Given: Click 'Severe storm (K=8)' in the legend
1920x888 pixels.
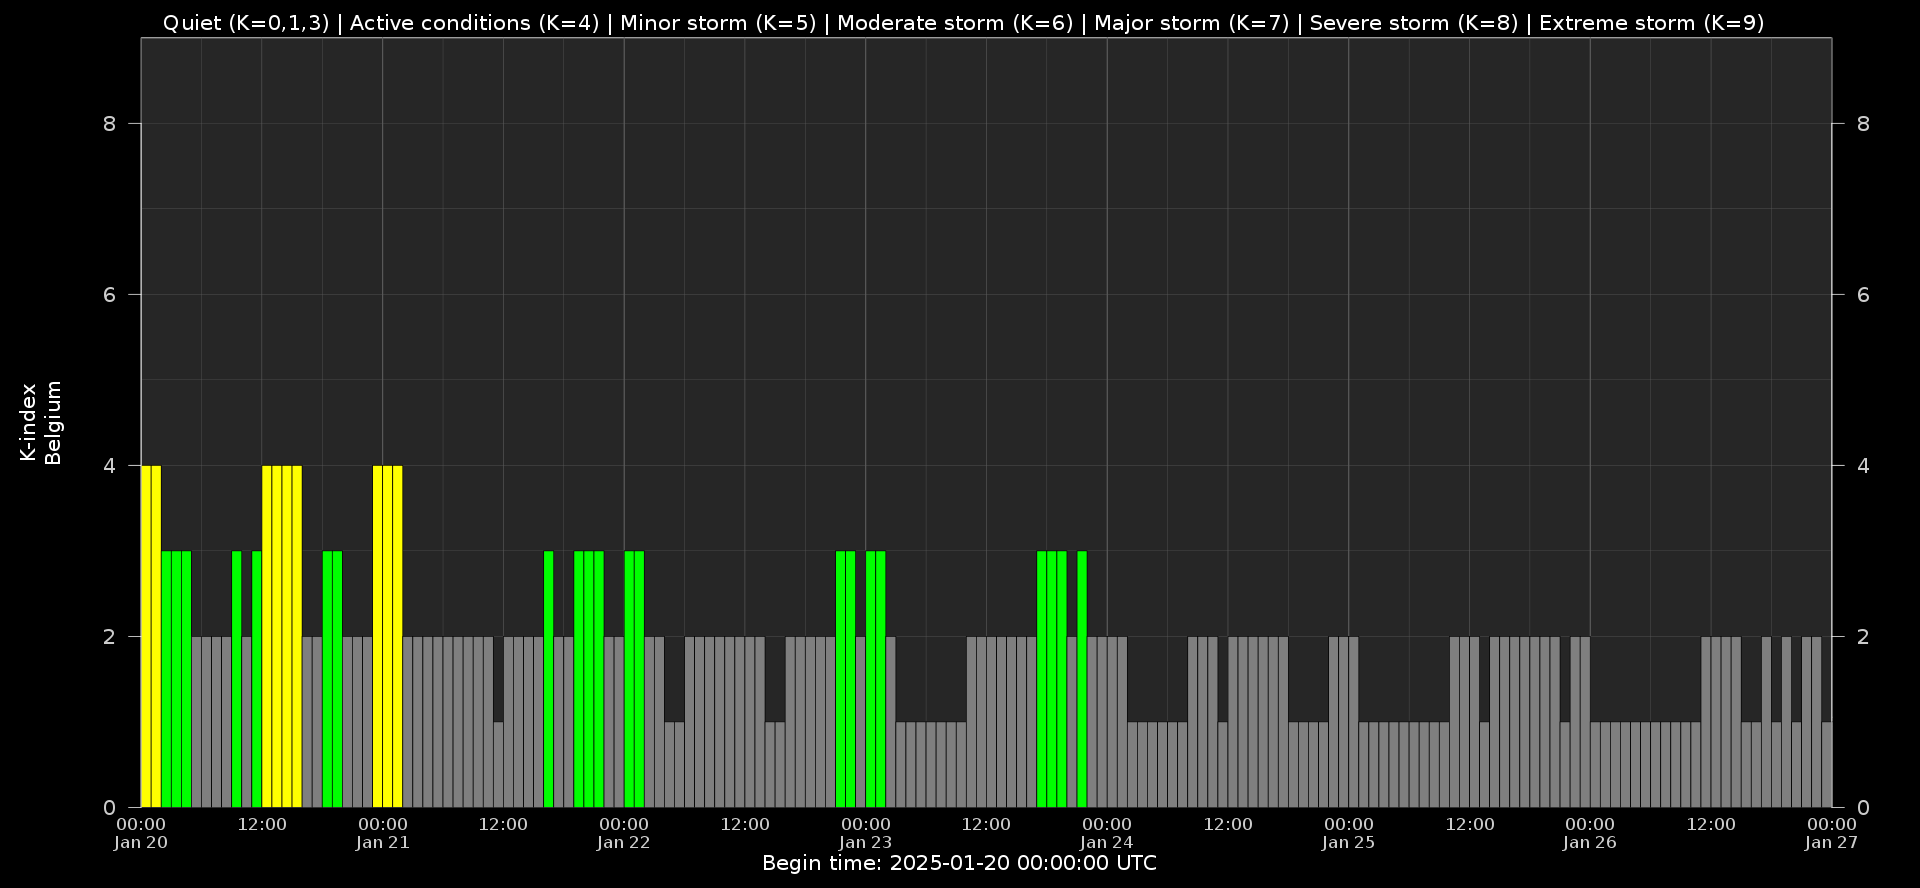Looking at the screenshot, I should 1414,23.
